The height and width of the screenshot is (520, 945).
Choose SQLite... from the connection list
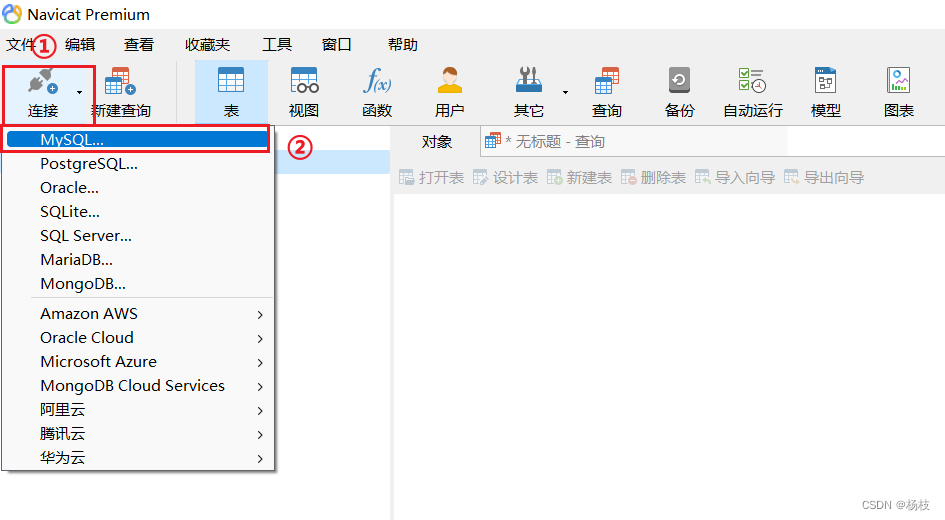point(137,212)
